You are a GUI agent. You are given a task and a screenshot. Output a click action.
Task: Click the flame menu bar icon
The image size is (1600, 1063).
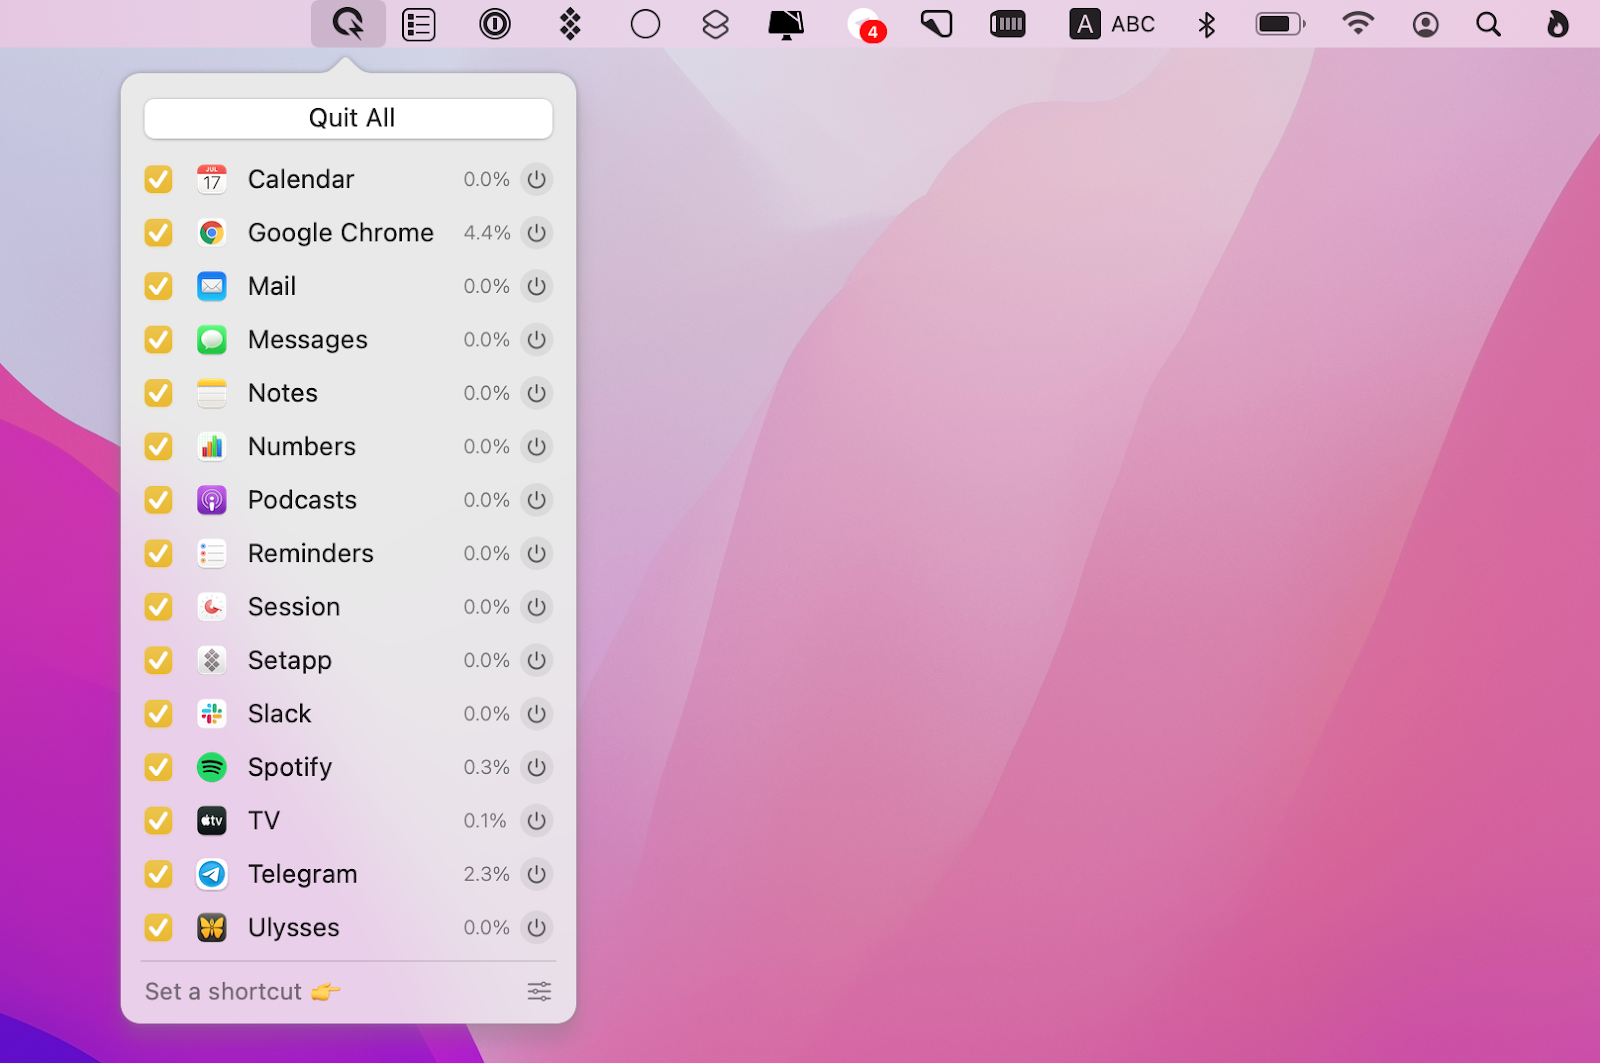pos(1558,24)
